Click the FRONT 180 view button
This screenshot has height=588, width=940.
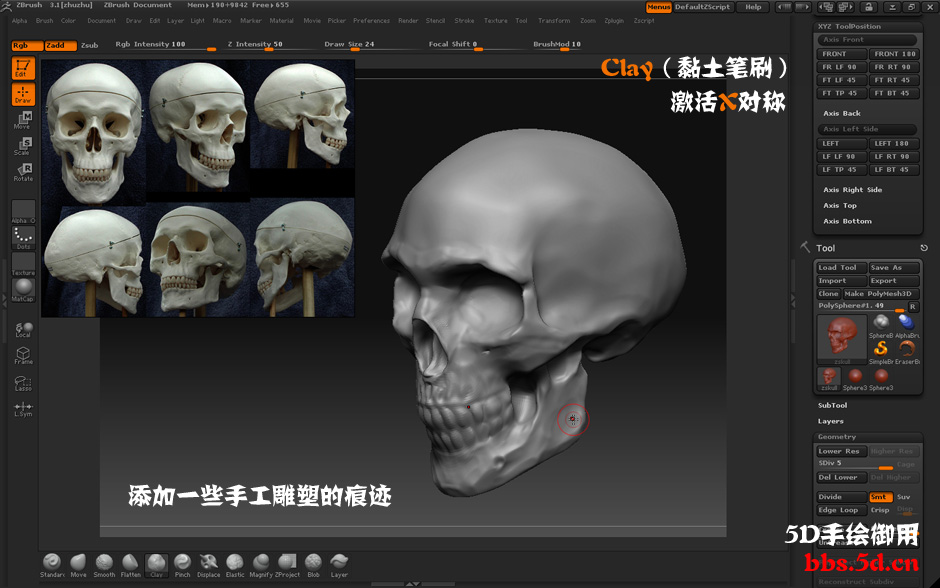(x=894, y=54)
